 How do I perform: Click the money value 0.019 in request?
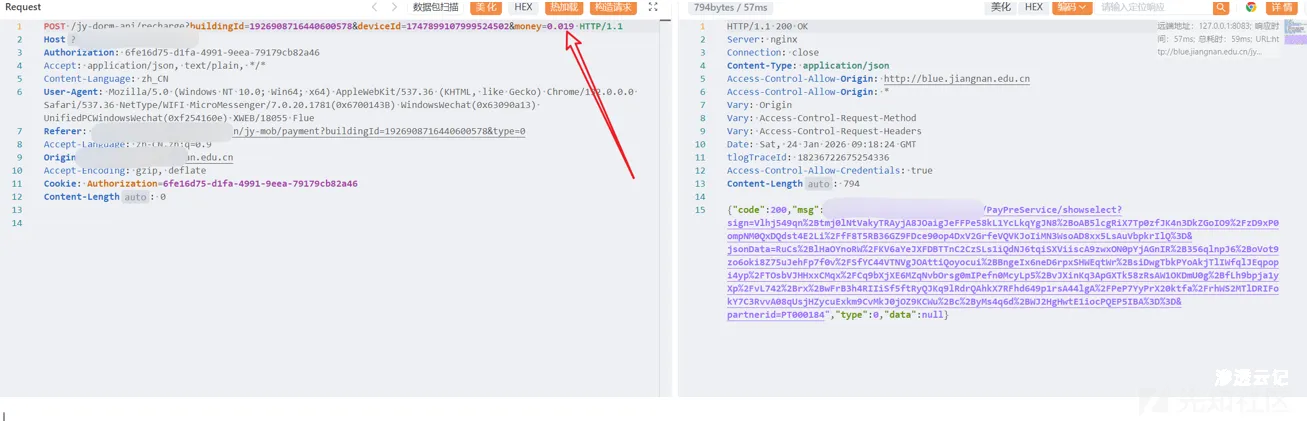(560, 26)
